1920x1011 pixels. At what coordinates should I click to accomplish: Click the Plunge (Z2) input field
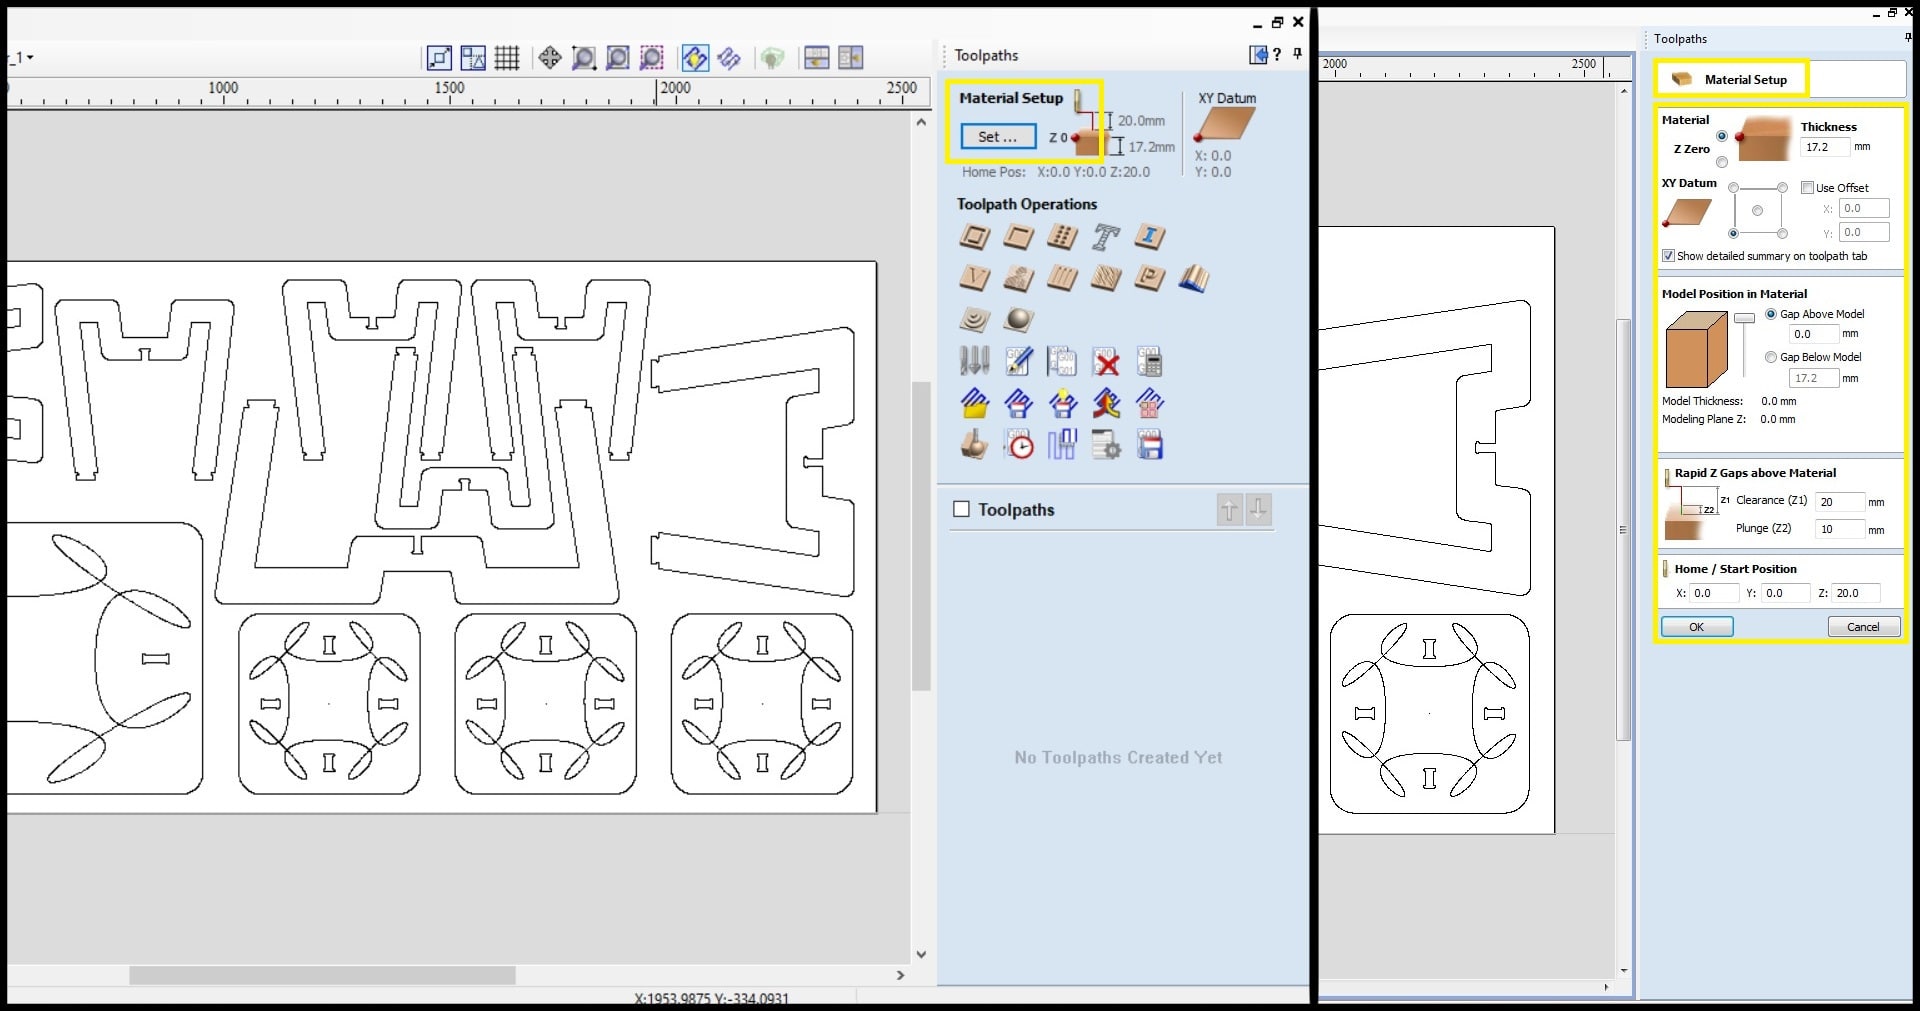click(x=1841, y=529)
